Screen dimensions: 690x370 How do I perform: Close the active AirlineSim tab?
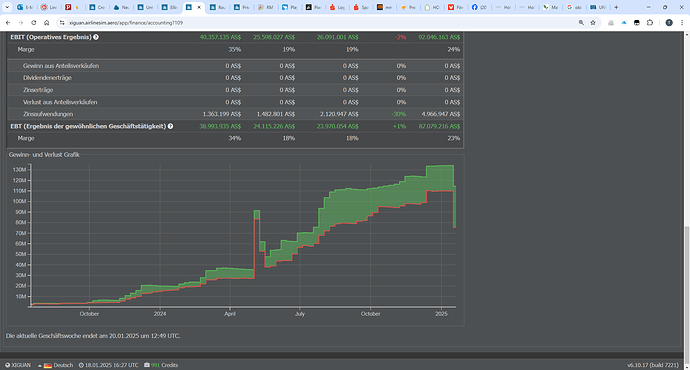tap(199, 7)
